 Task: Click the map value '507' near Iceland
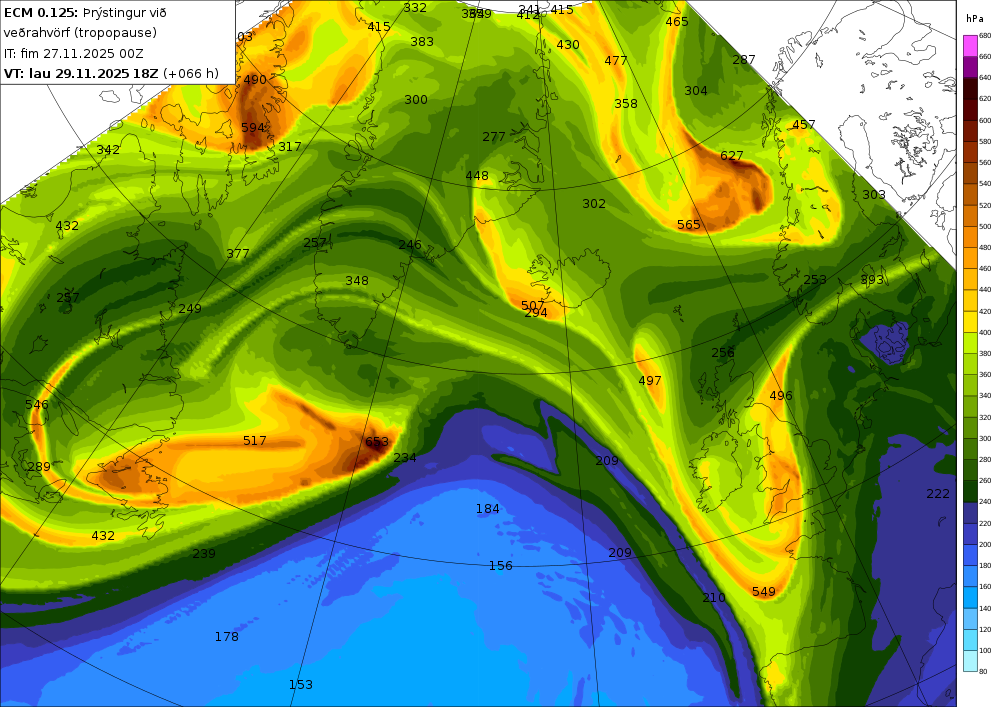tap(533, 305)
